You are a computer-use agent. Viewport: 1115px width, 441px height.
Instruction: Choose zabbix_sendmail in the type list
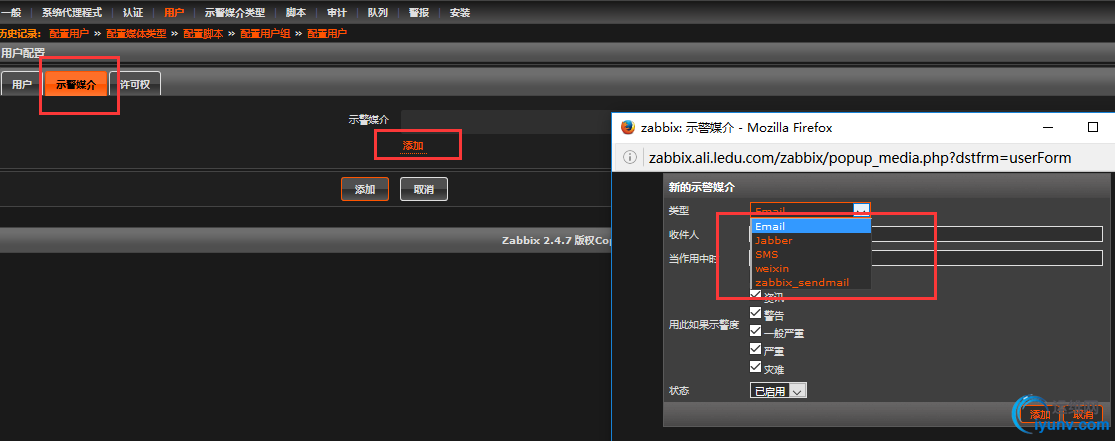[x=811, y=282]
